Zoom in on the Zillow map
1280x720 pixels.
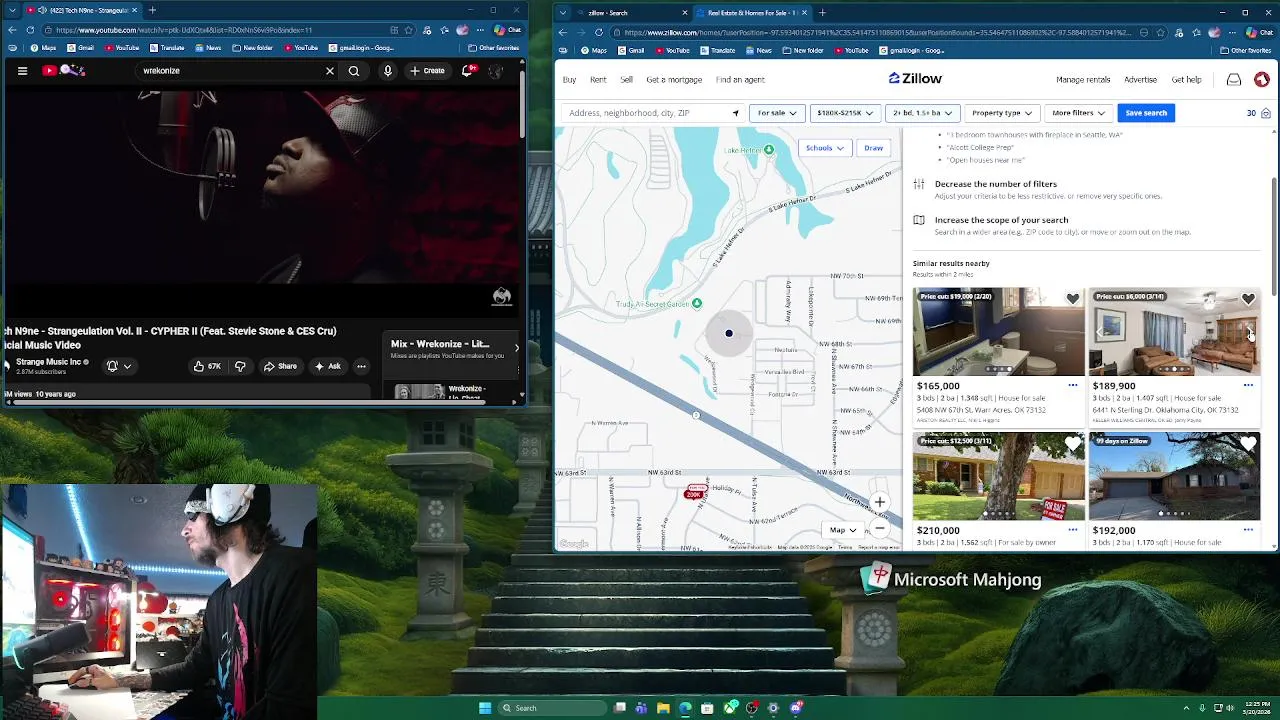pyautogui.click(x=879, y=503)
